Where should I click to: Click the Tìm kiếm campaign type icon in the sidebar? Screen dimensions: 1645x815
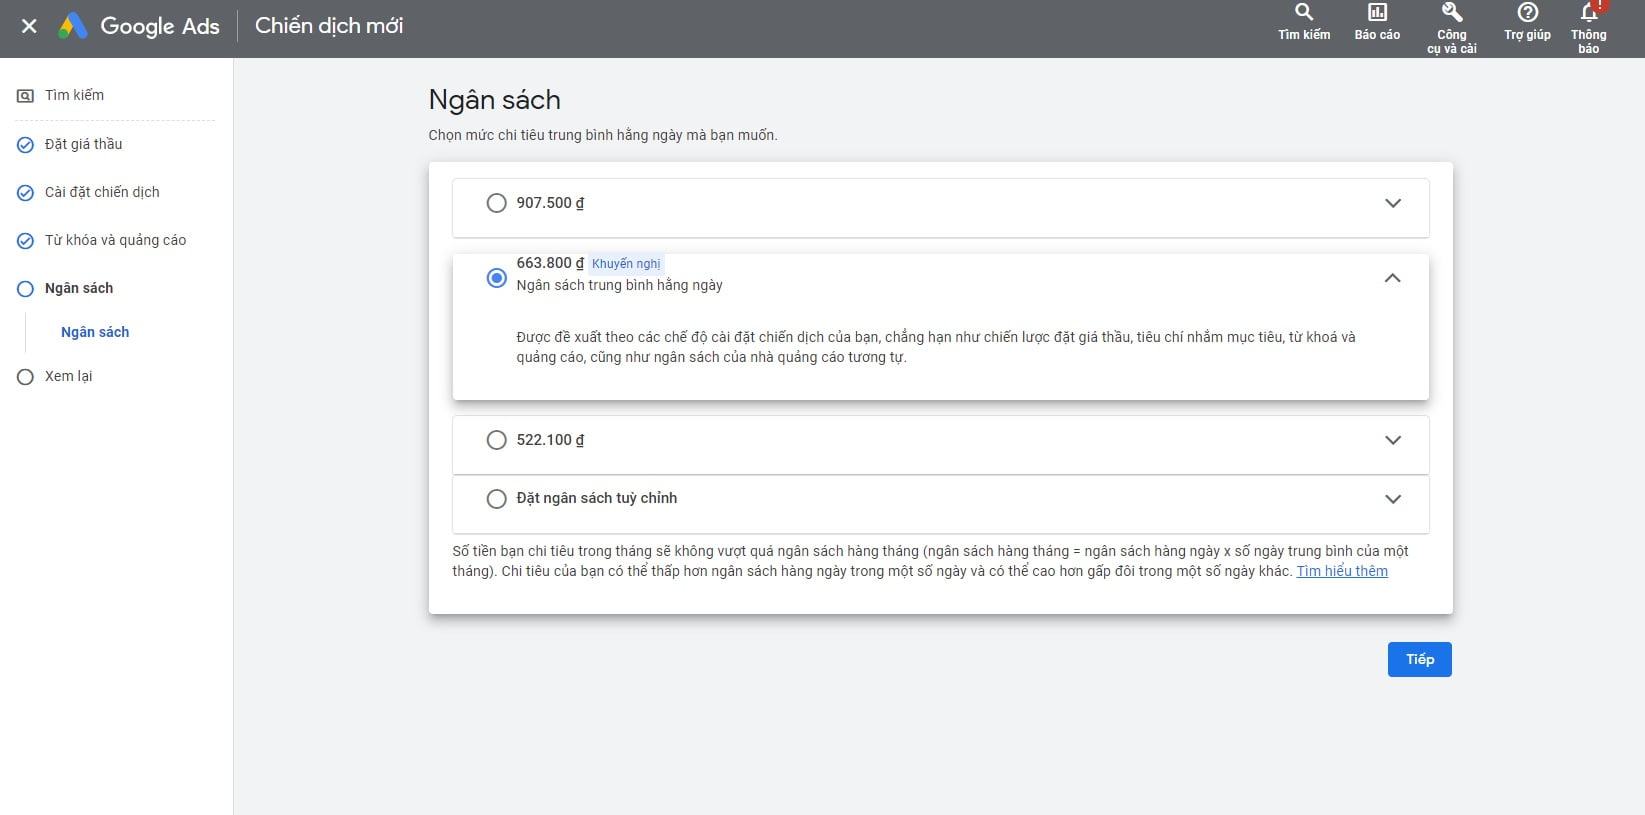25,96
